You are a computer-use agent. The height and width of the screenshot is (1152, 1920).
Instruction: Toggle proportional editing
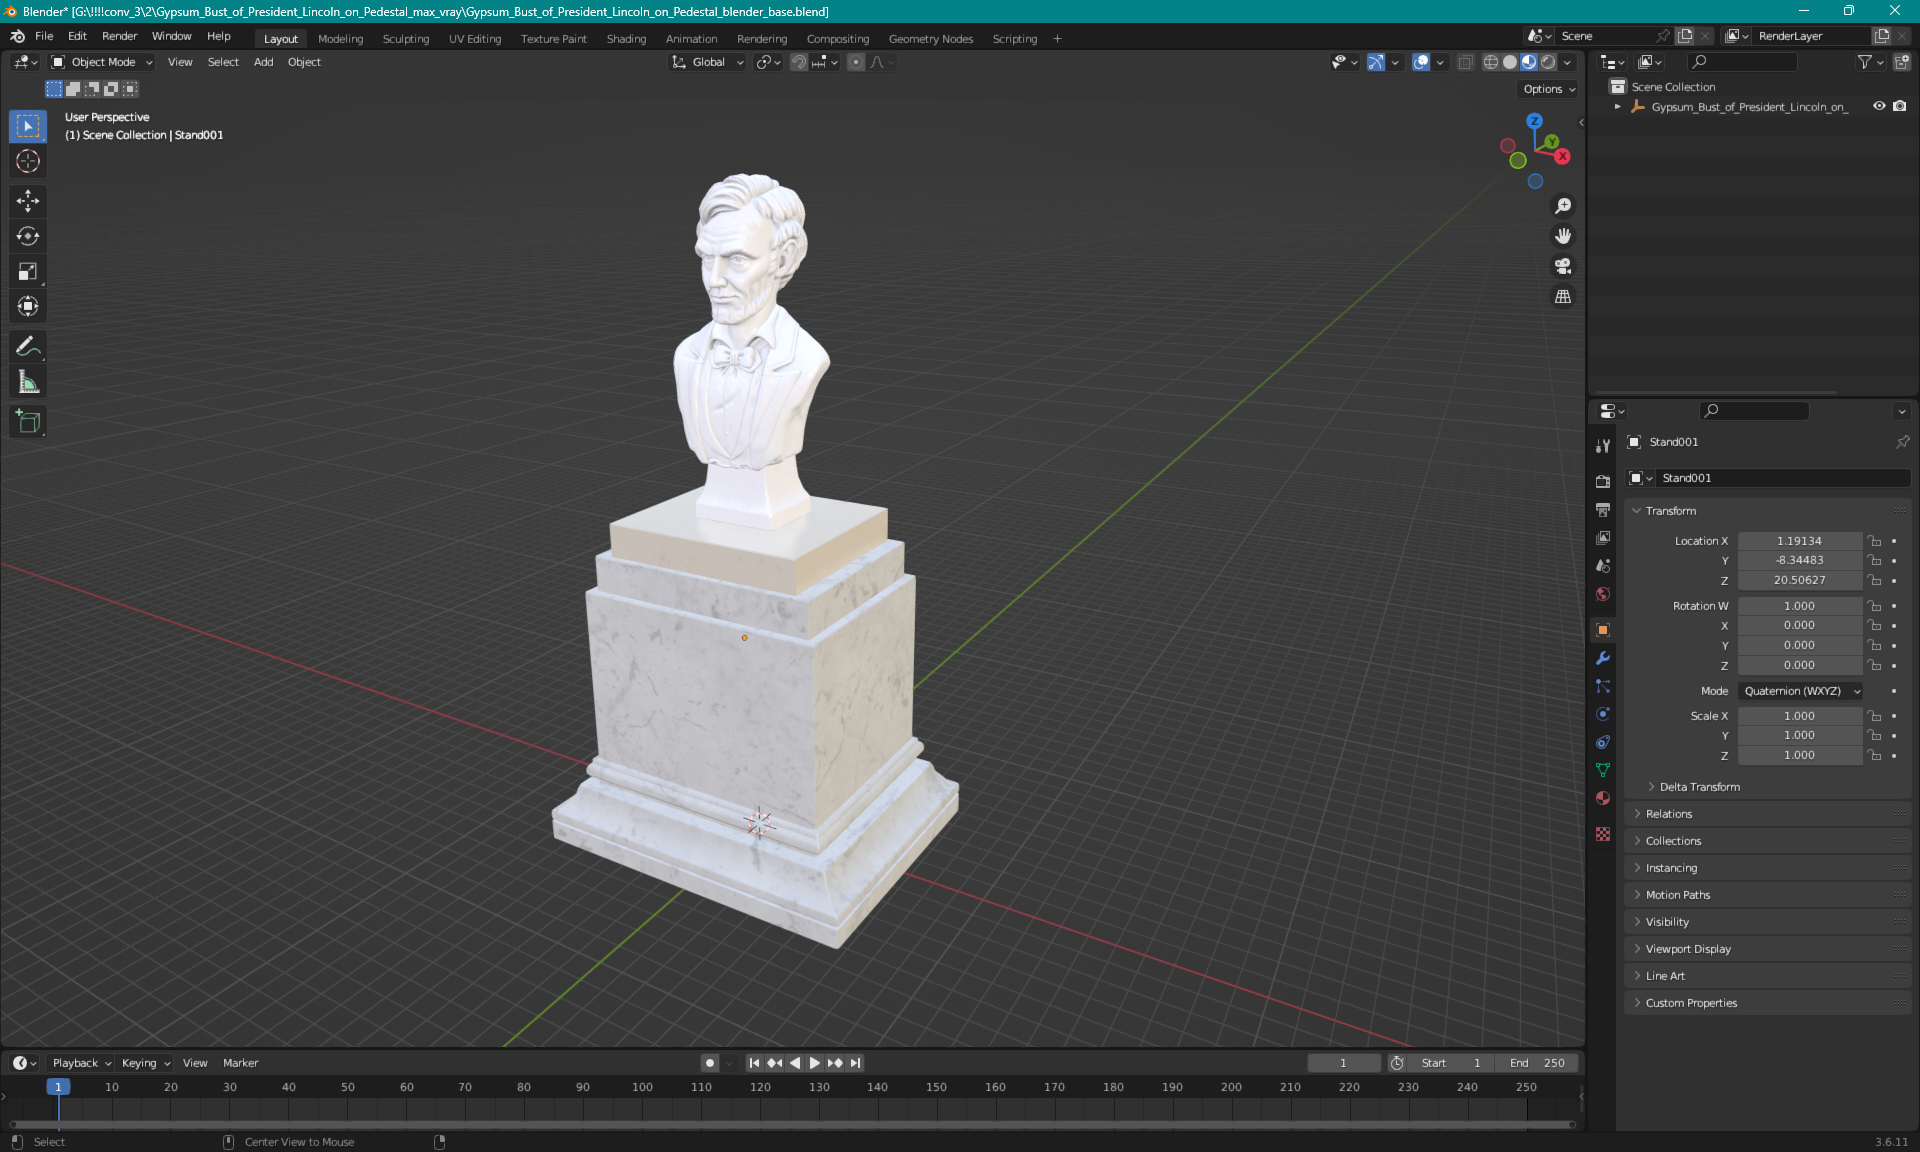pos(856,62)
